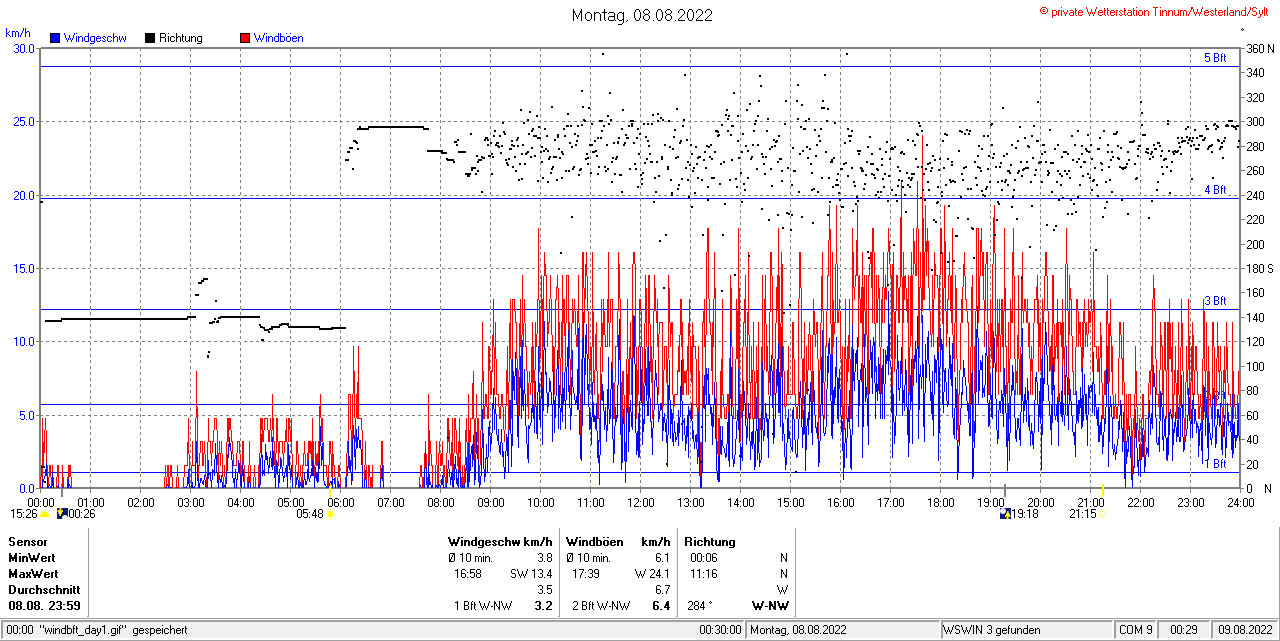Image resolution: width=1280 pixels, height=641 pixels.
Task: Click the WSWIN 3 gefunden status field
Action: point(992,630)
